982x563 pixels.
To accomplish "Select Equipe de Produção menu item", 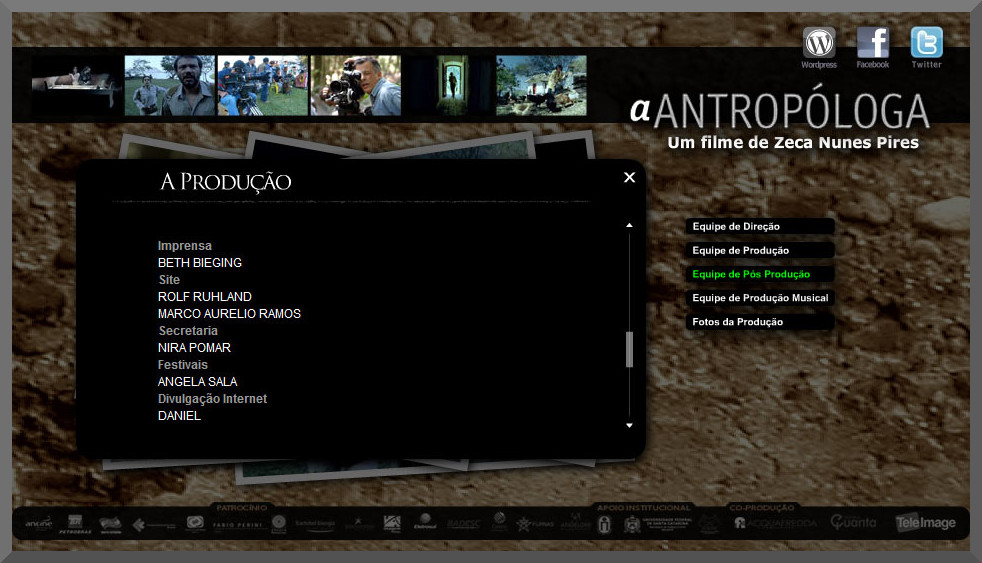I will [760, 250].
